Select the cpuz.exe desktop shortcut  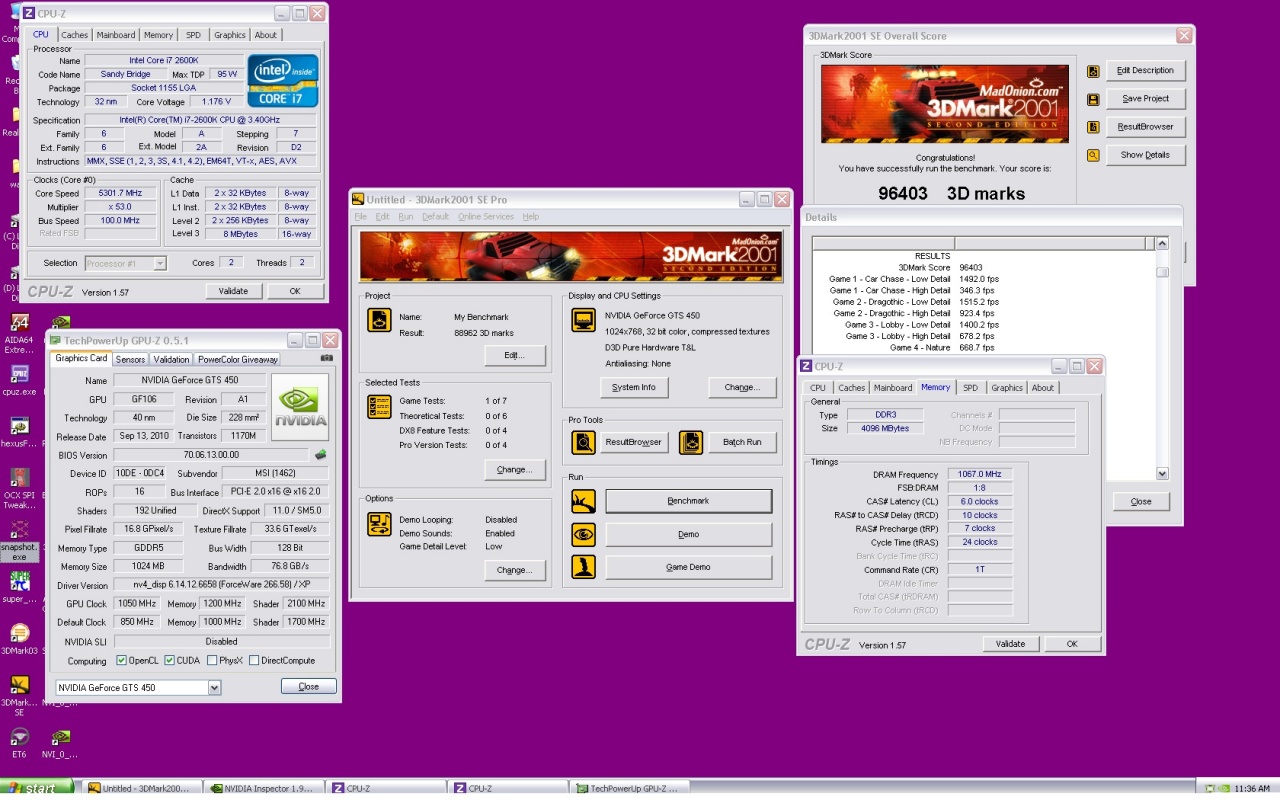(19, 375)
